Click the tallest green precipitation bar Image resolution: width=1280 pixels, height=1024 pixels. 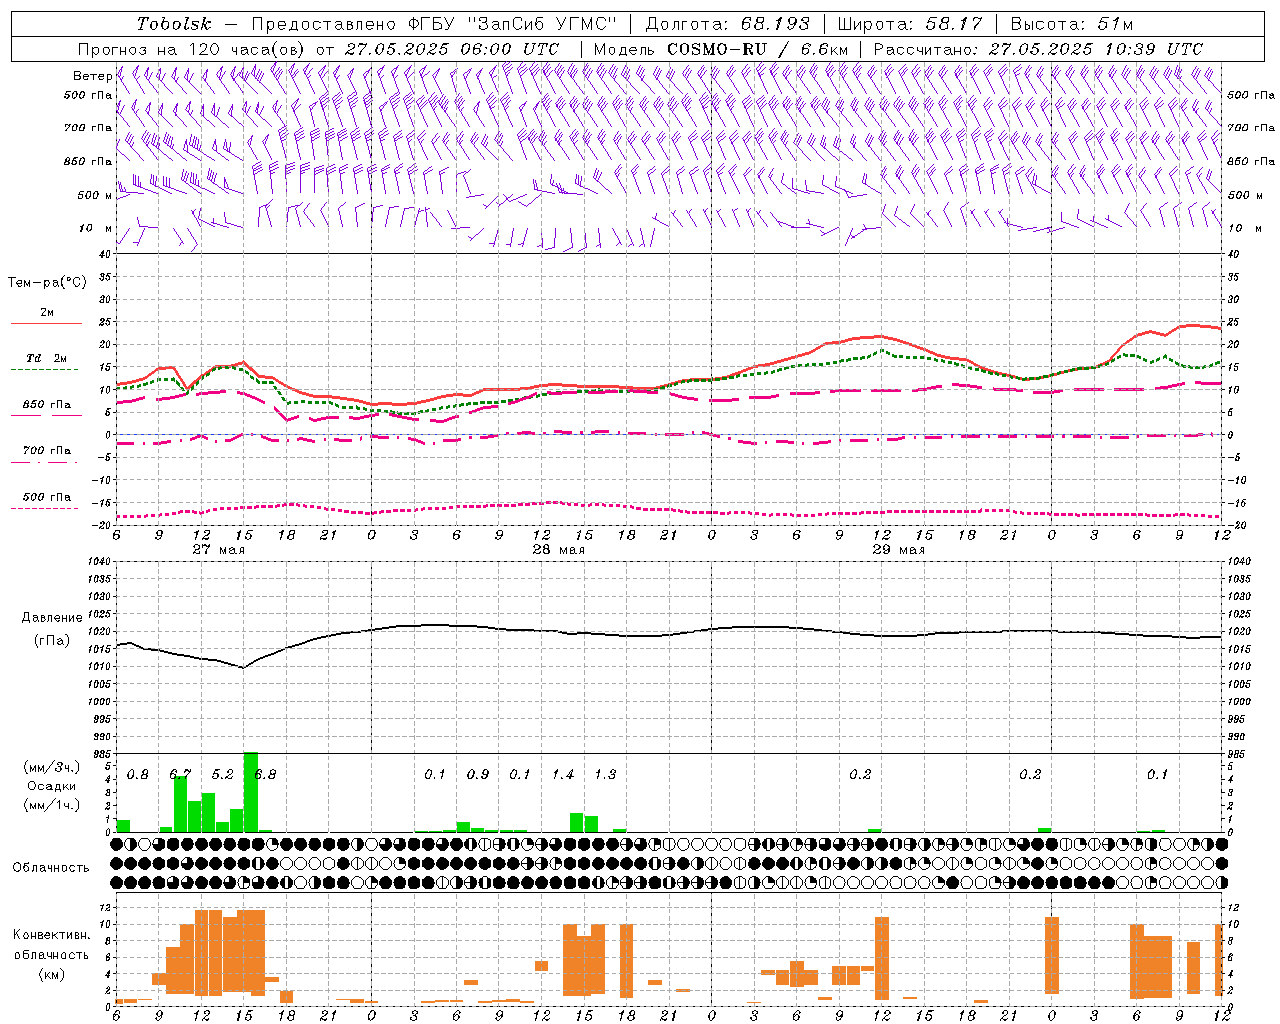point(251,792)
